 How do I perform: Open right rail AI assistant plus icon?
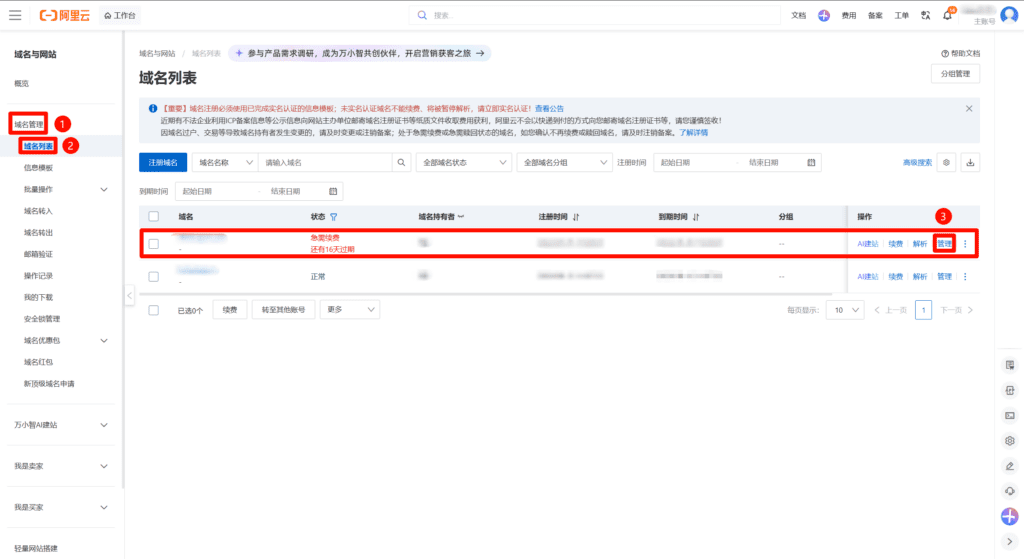(x=1010, y=516)
